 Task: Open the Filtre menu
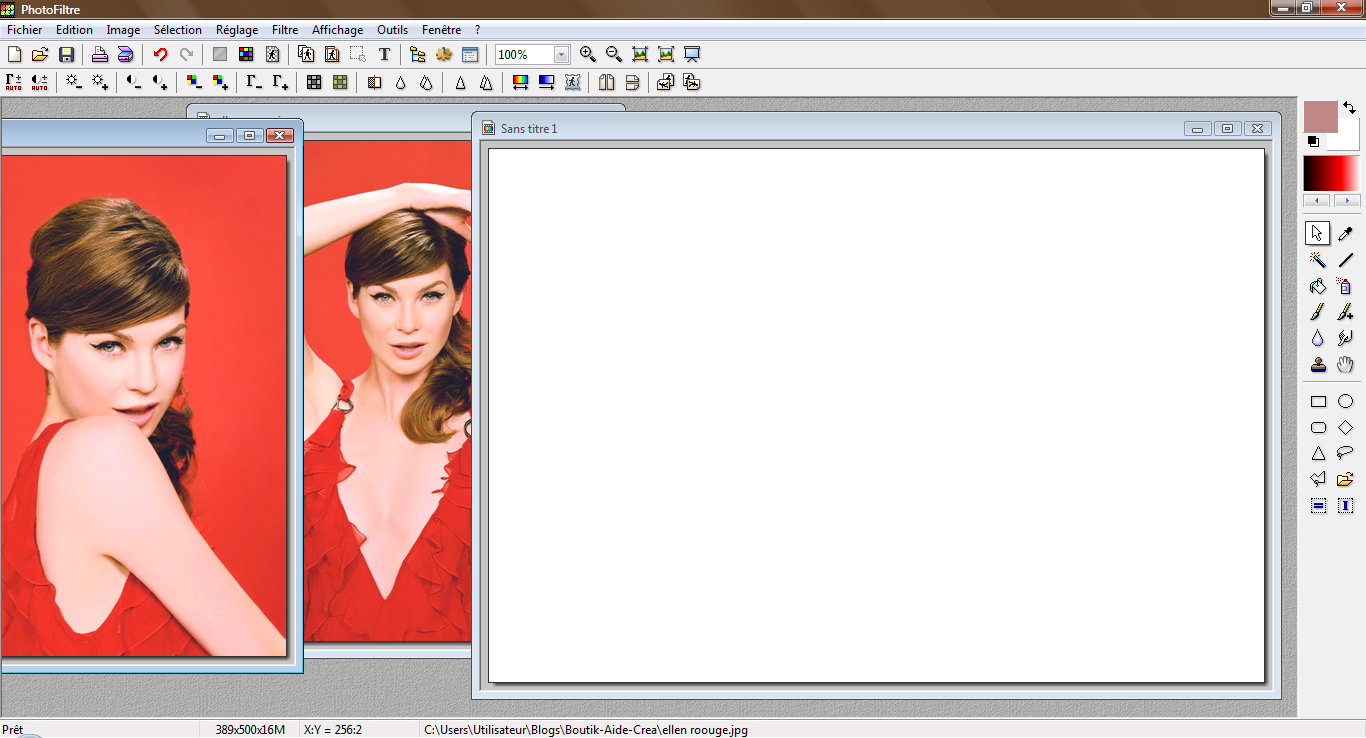pos(285,30)
